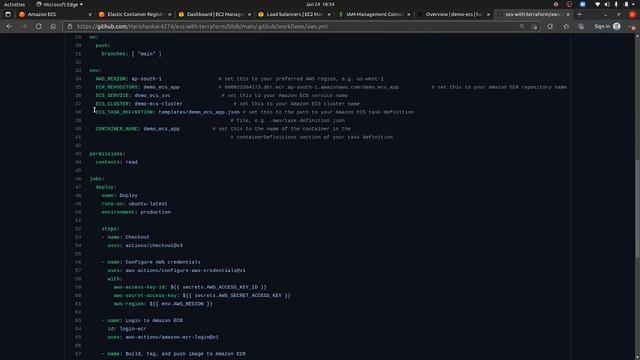Click the volume speaker icon
Viewport: 640px width, 360px height.
tap(607, 4)
